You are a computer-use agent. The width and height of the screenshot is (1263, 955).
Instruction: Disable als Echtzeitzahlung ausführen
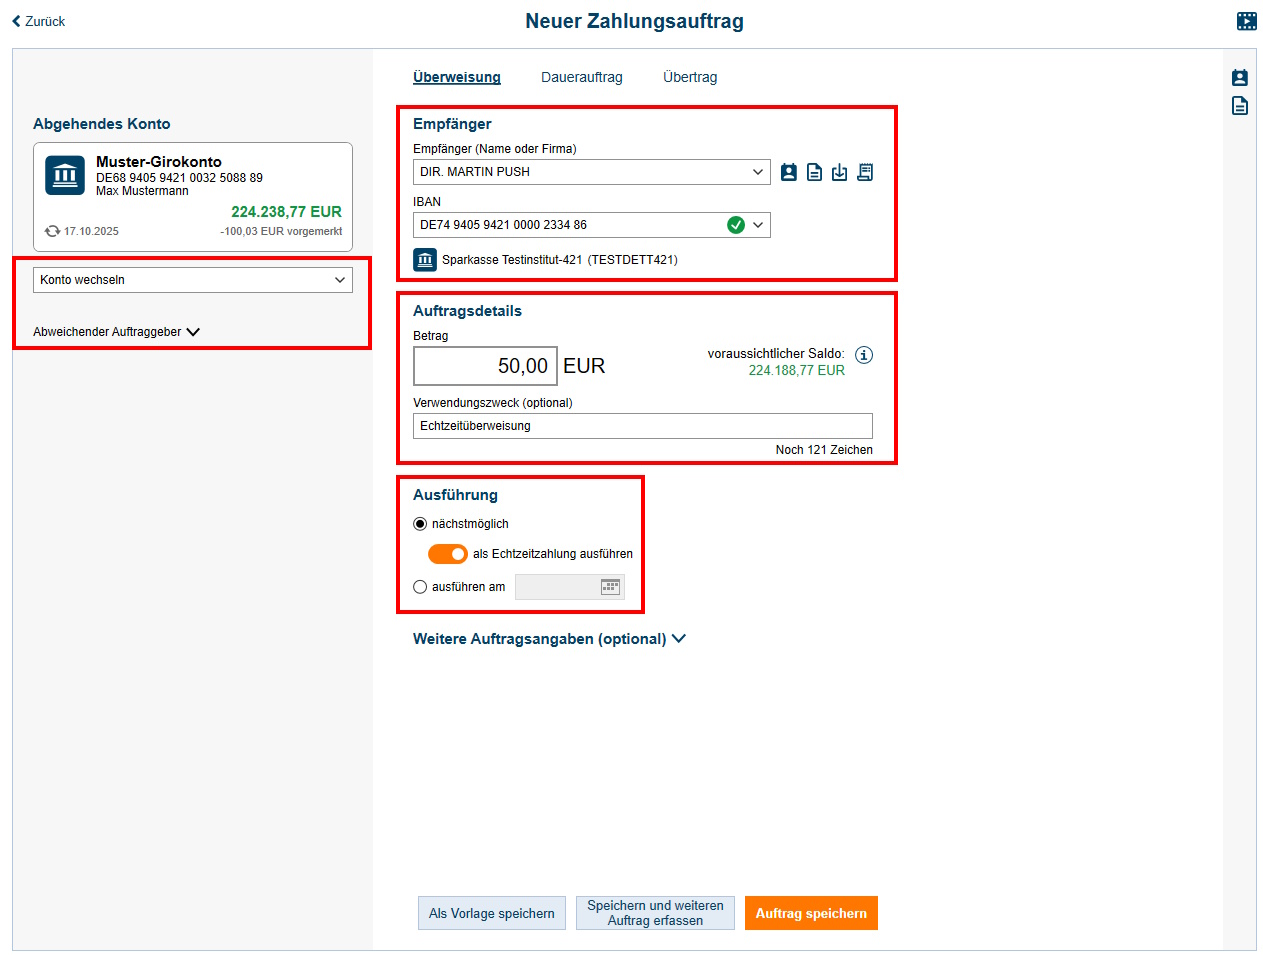447,553
